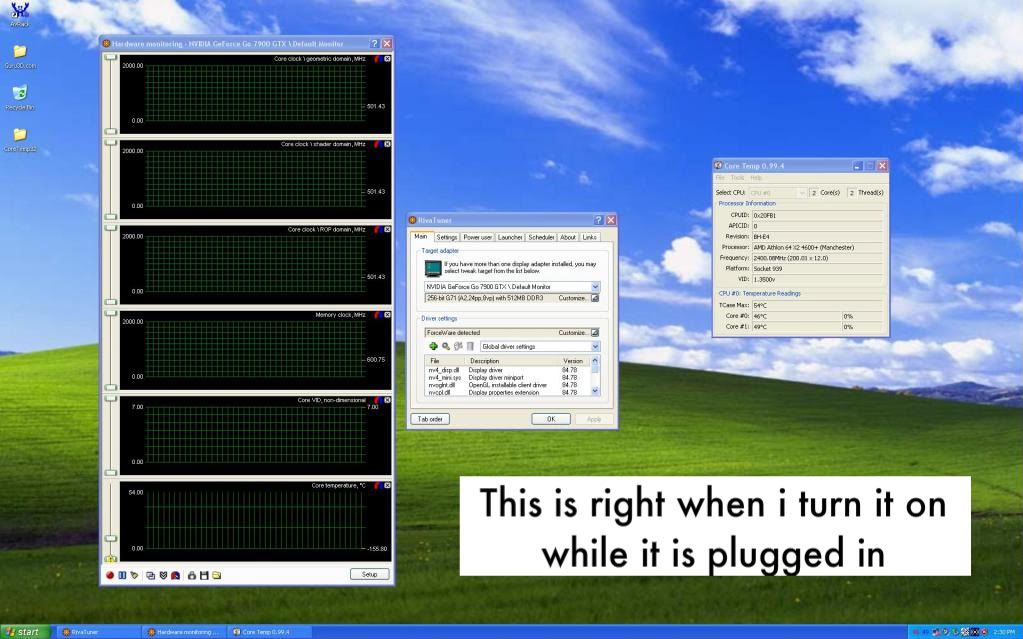Click the red-and-blue icon in bottom monitoring toolbar
The width and height of the screenshot is (1023, 639).
[x=176, y=575]
